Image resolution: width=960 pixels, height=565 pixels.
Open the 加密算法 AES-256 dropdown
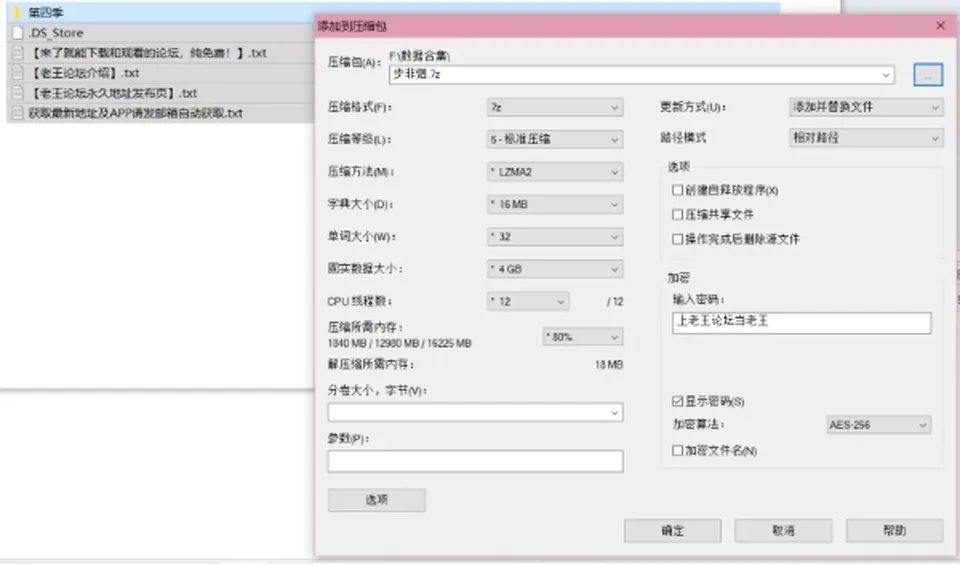tap(879, 425)
